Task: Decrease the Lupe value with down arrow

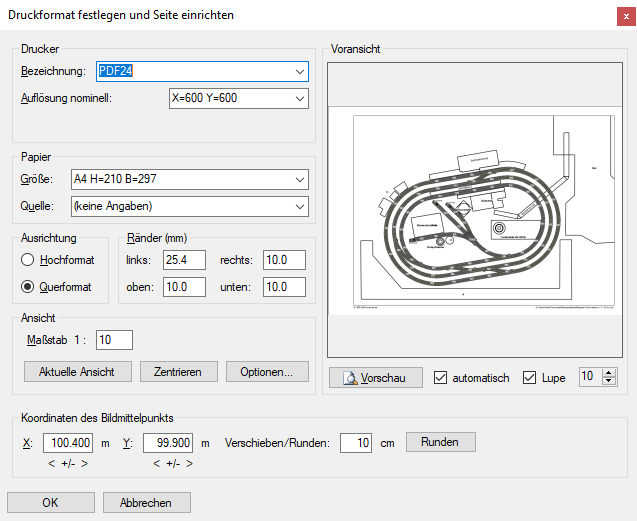Action: tap(608, 381)
